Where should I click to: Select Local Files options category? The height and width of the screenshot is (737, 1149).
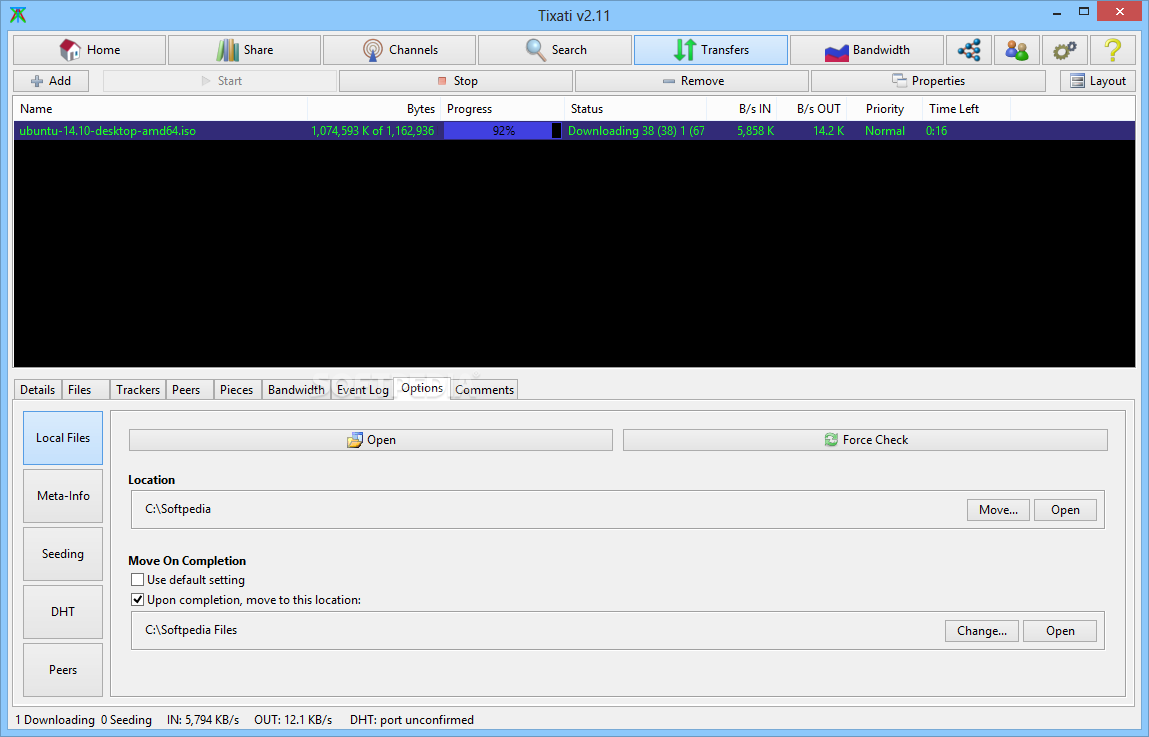pos(63,437)
